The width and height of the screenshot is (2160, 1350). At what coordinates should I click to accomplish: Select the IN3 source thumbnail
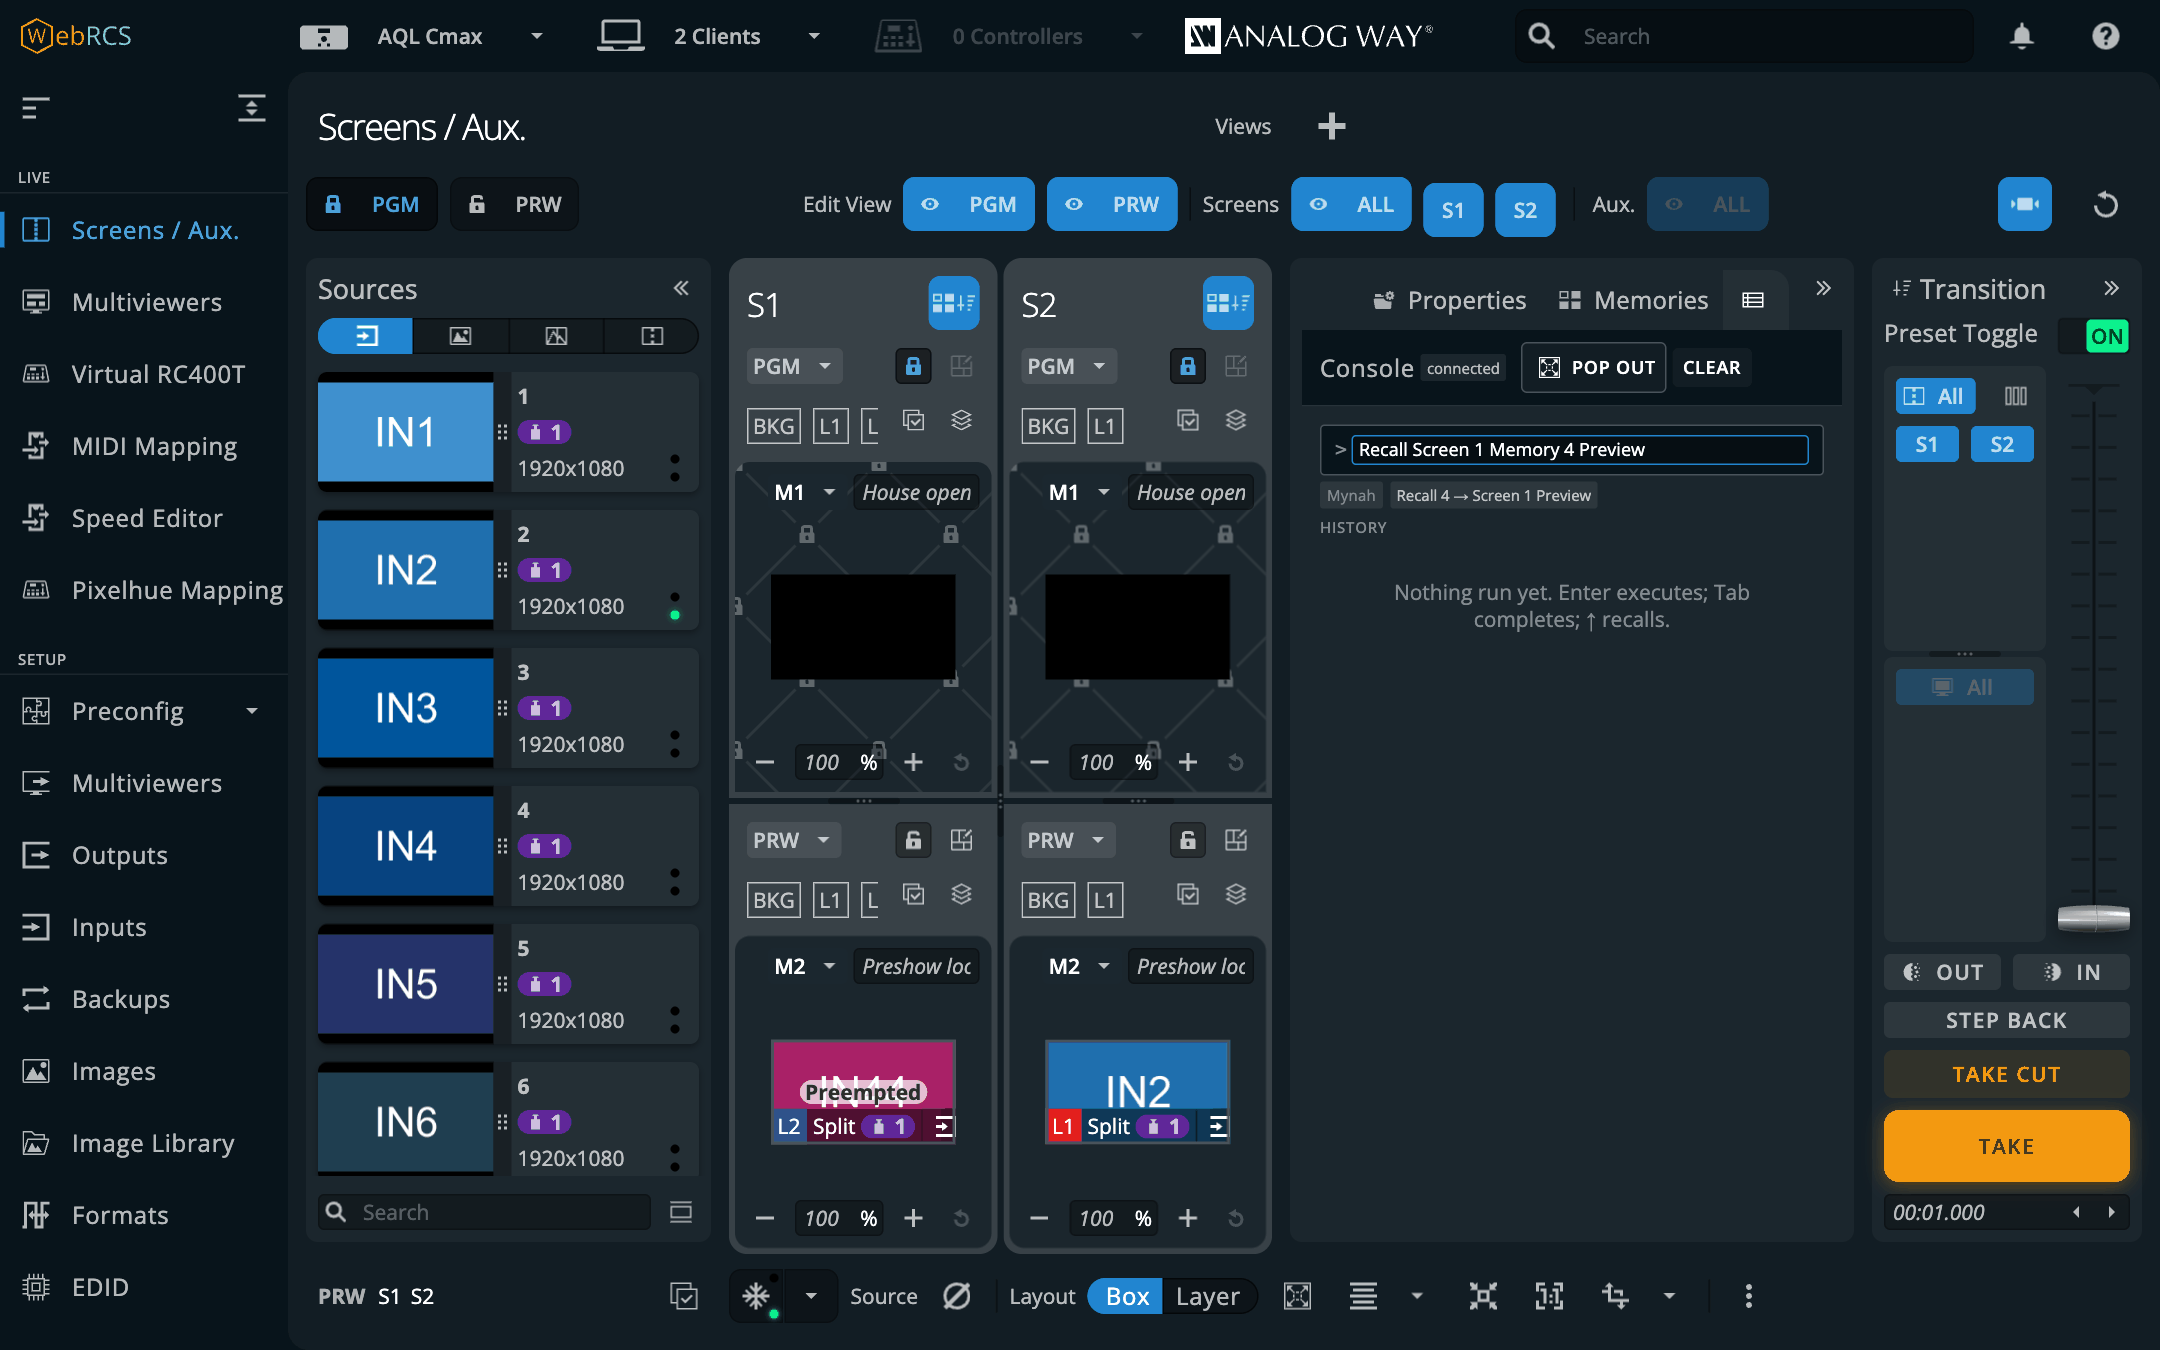click(x=405, y=708)
